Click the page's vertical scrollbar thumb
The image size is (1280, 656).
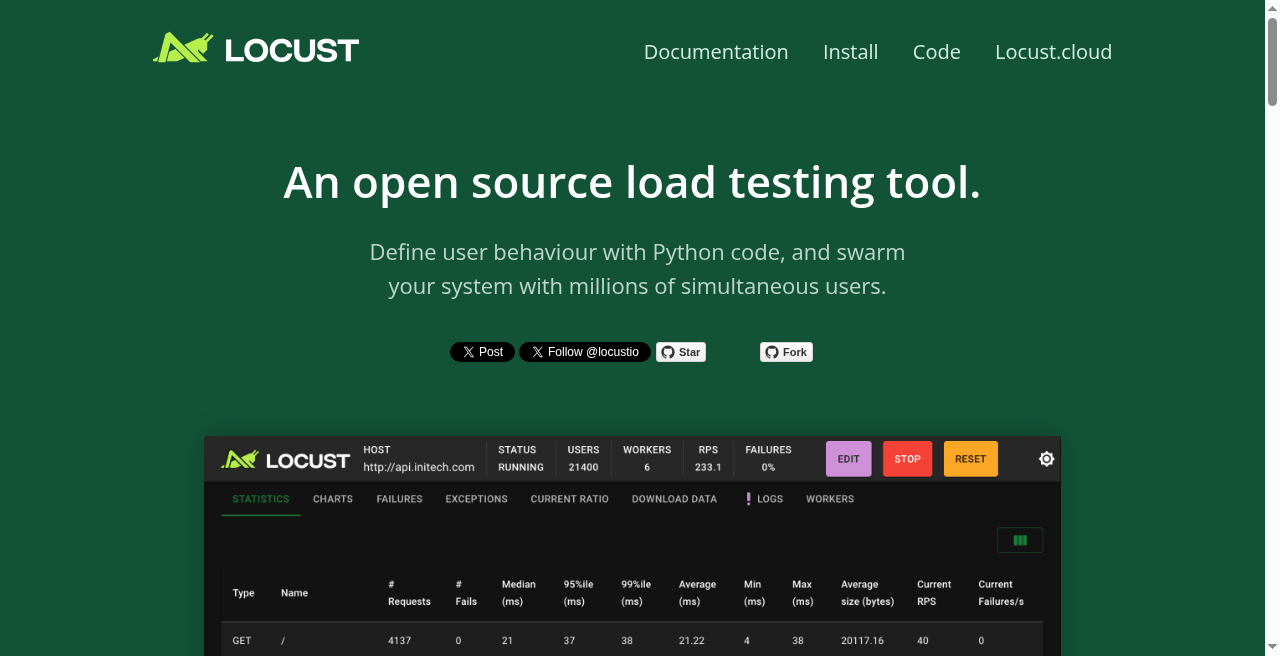tap(1272, 60)
